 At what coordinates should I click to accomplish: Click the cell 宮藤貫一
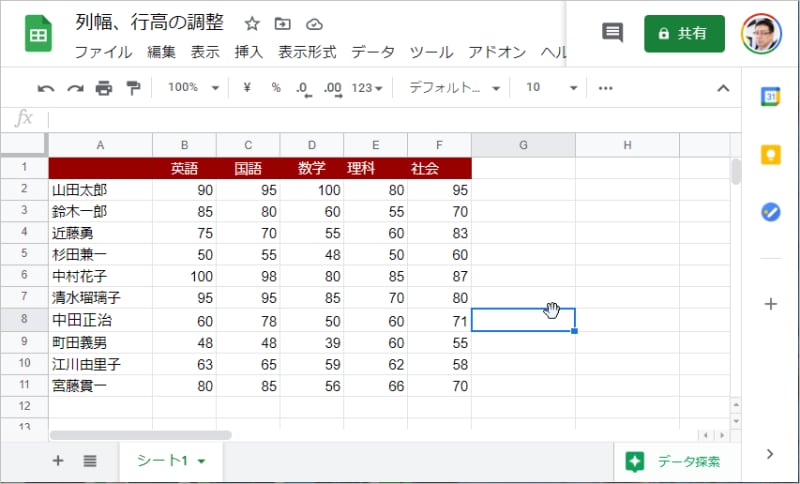pos(101,386)
